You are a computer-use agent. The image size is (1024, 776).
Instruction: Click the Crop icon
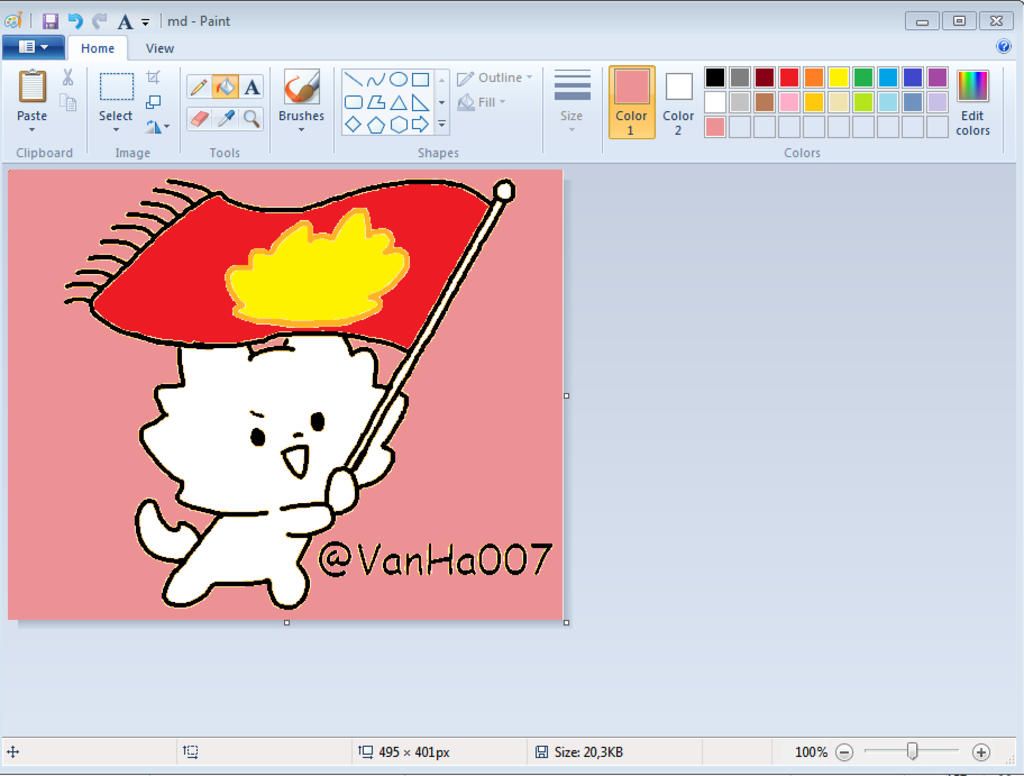coord(153,77)
